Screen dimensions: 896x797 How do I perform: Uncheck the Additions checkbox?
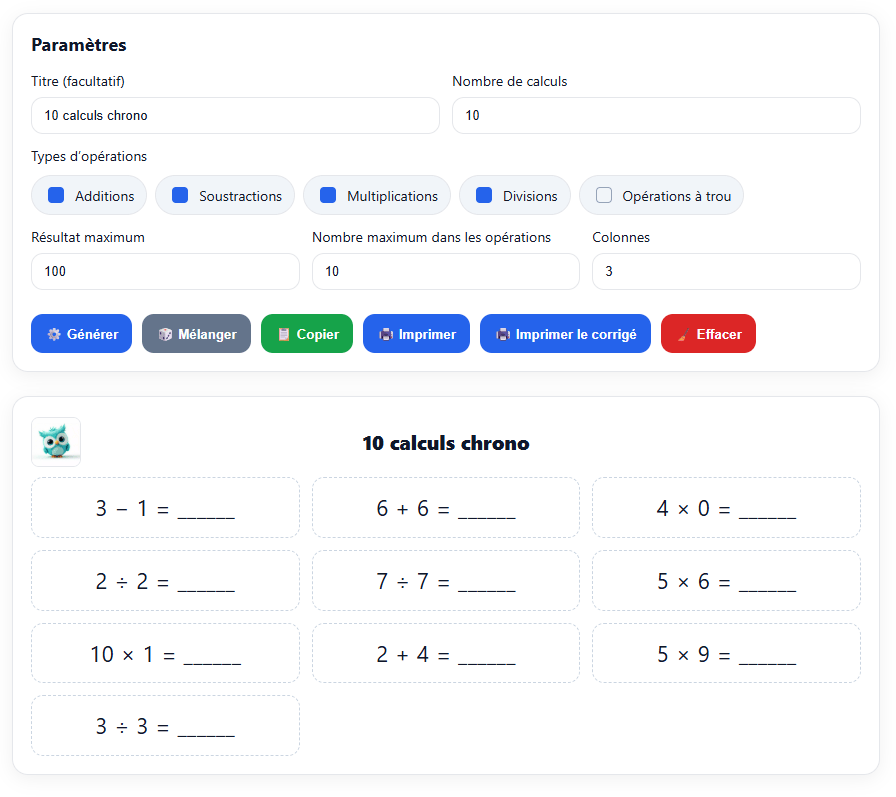(x=57, y=196)
